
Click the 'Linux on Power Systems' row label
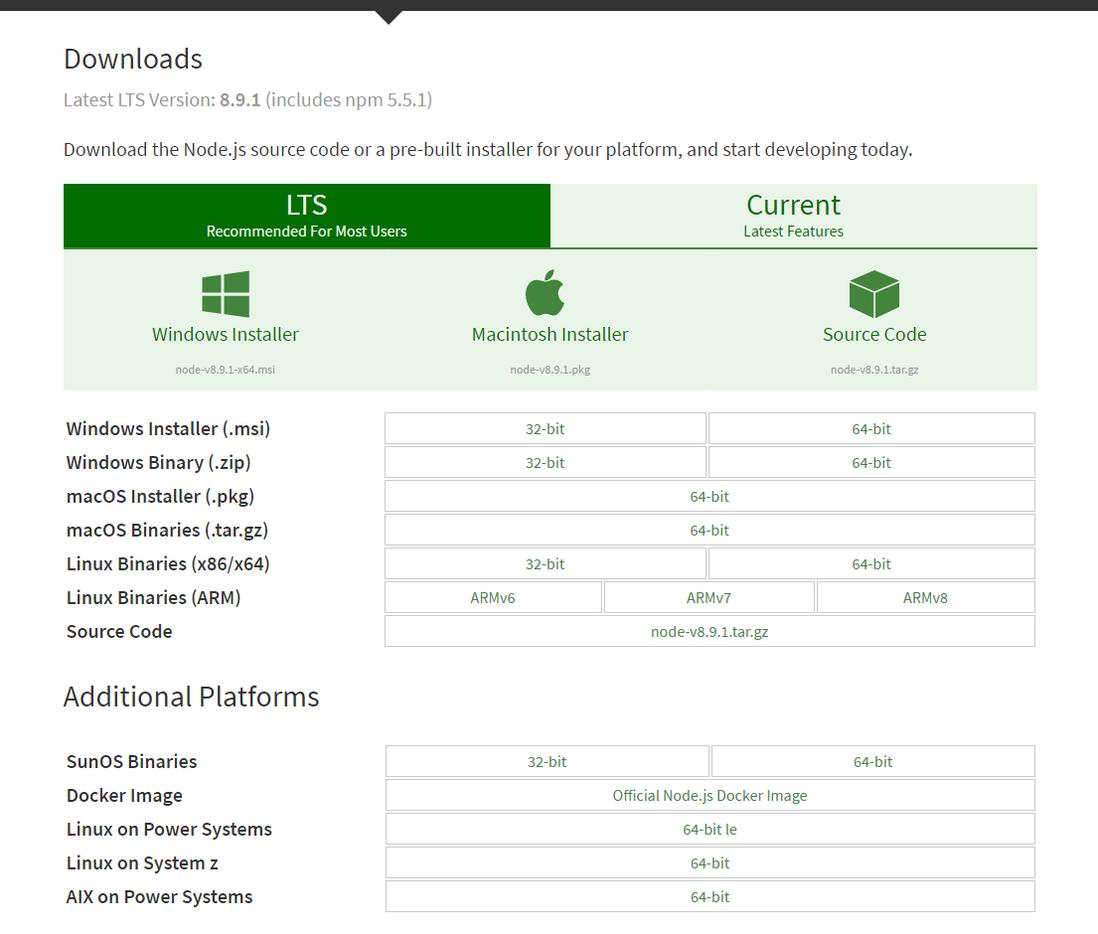click(x=169, y=829)
